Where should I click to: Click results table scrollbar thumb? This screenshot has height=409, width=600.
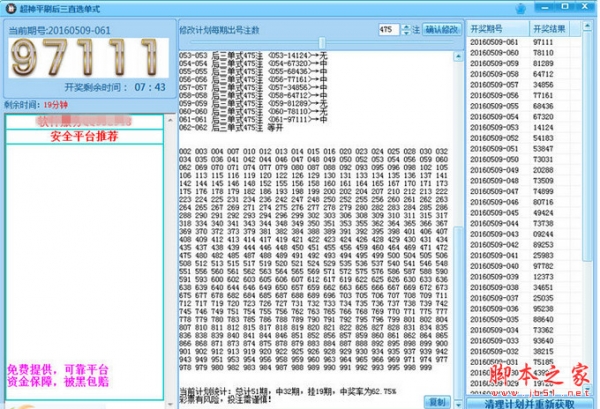(587, 147)
